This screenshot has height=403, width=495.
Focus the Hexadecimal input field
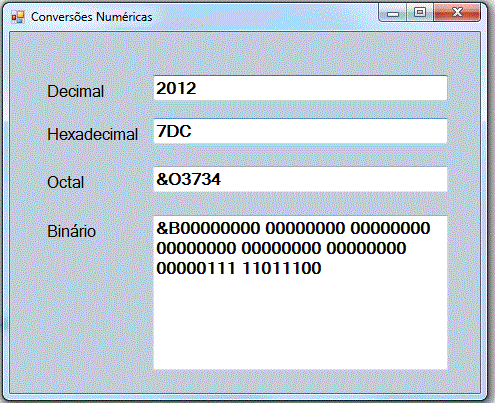click(300, 131)
